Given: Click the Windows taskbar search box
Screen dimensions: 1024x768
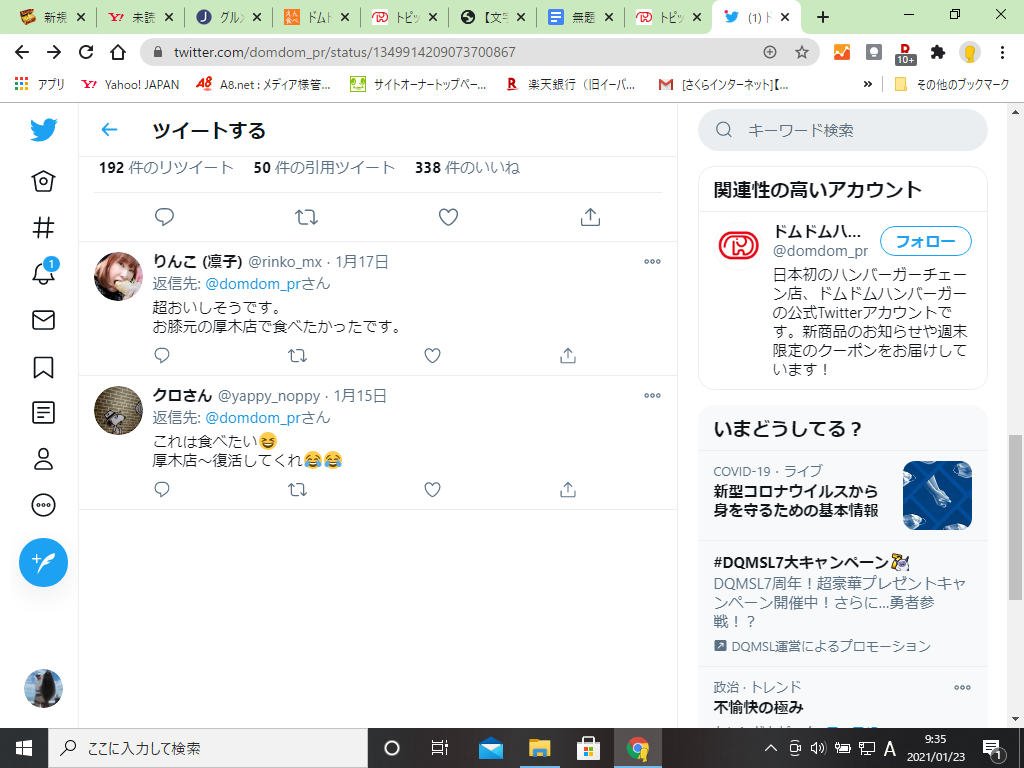Looking at the screenshot, I should (x=208, y=748).
